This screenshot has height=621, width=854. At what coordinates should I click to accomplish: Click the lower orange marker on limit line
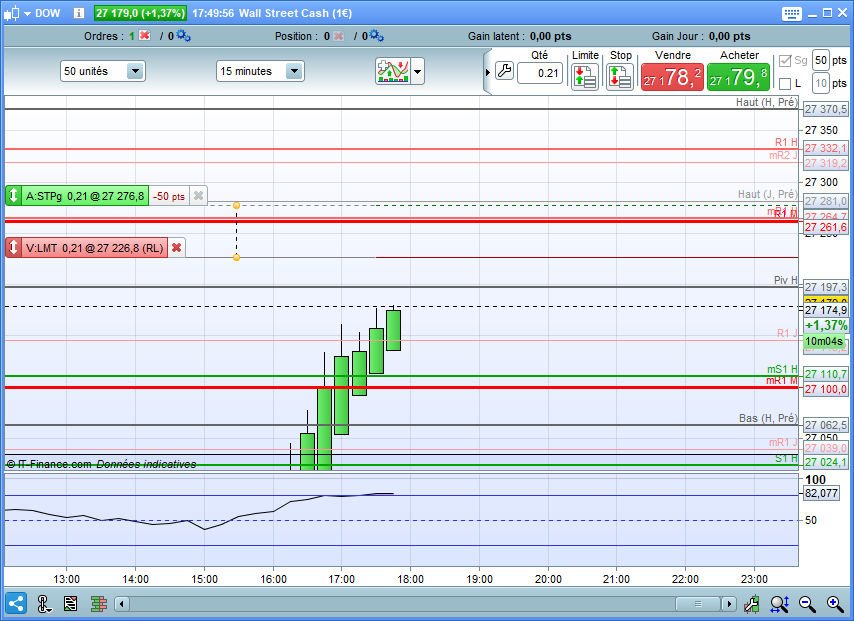click(236, 257)
